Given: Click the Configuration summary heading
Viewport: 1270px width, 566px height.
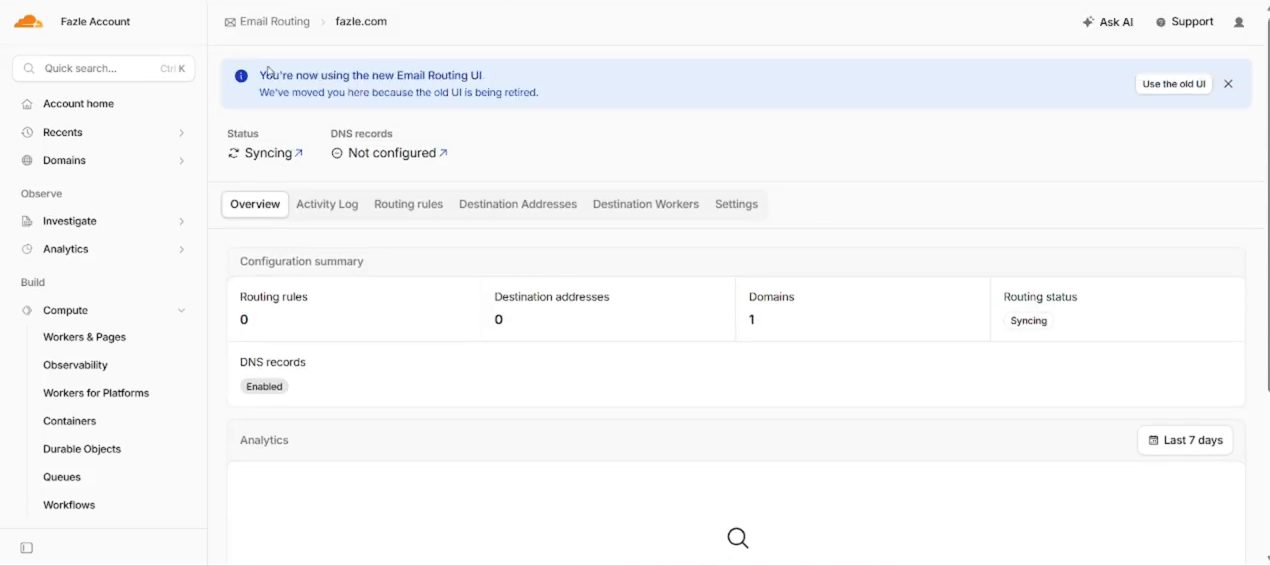Looking at the screenshot, I should pos(302,261).
